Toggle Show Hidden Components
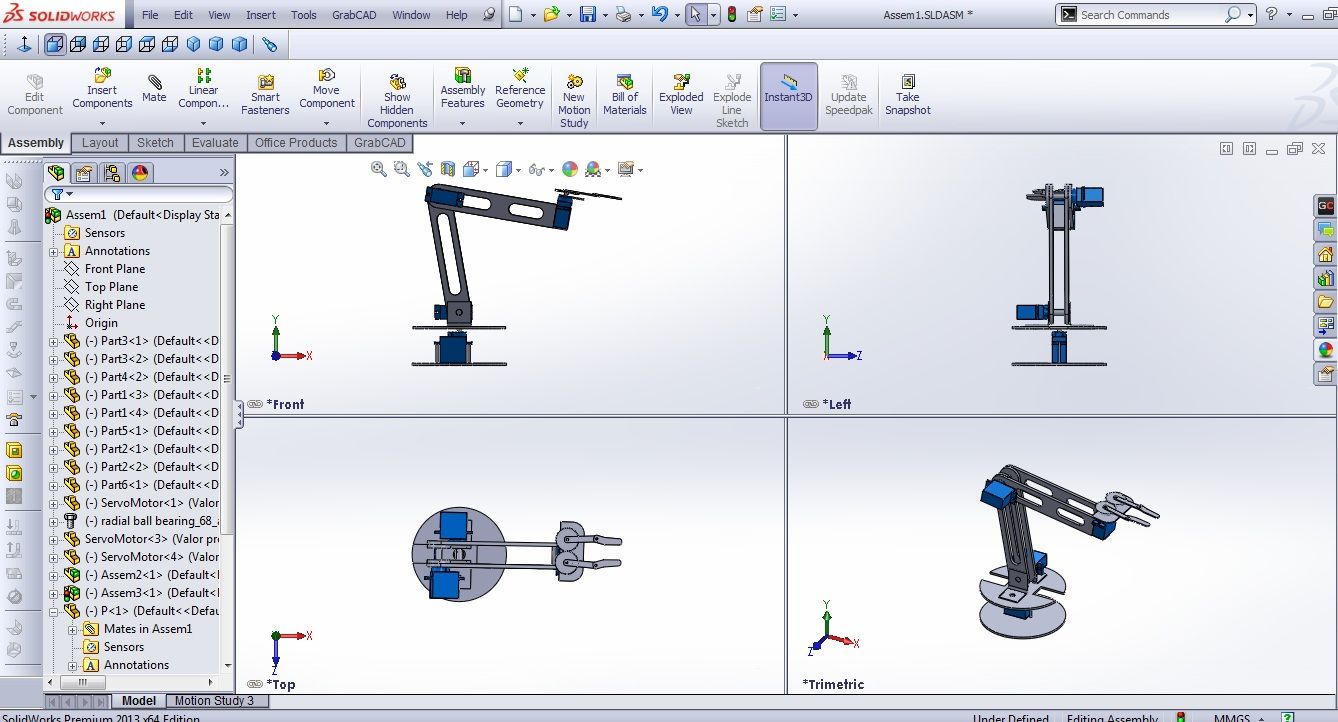 tap(397, 97)
